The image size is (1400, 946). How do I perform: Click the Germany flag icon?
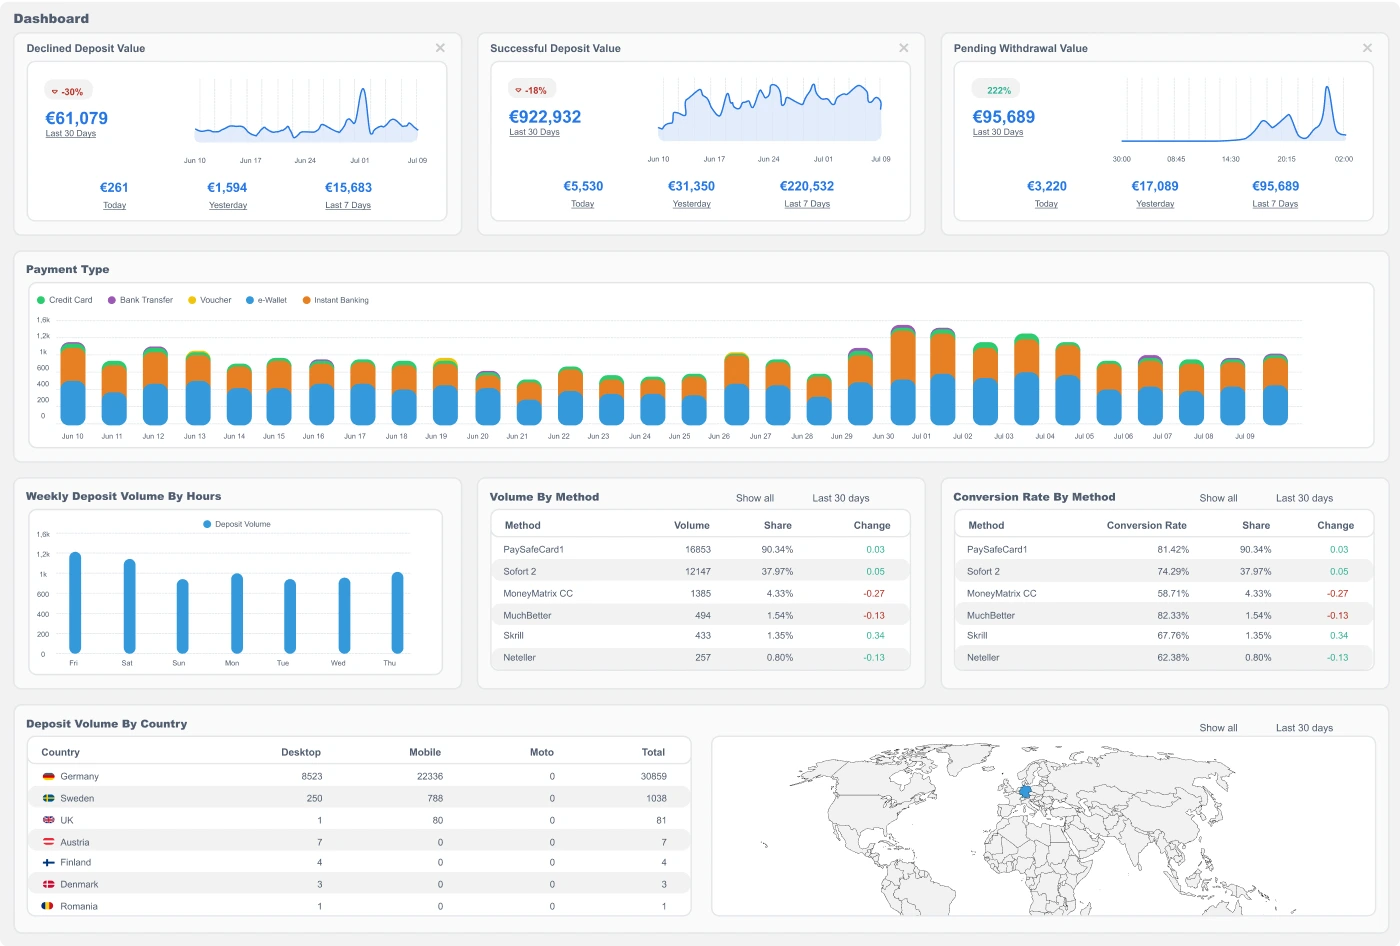pos(48,776)
